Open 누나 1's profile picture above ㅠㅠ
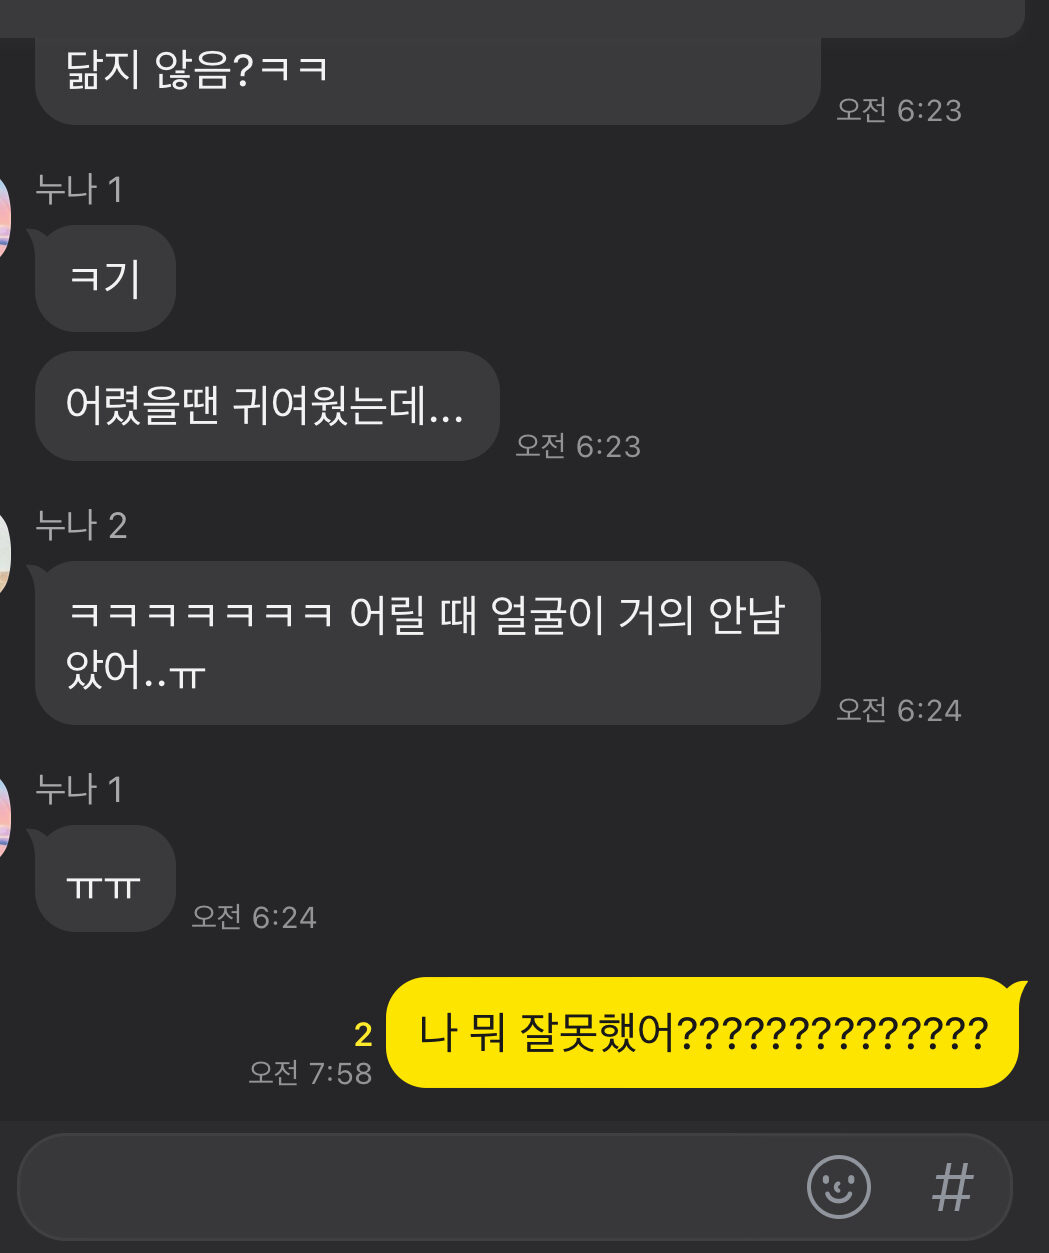Image resolution: width=1049 pixels, height=1253 pixels. 5,816
